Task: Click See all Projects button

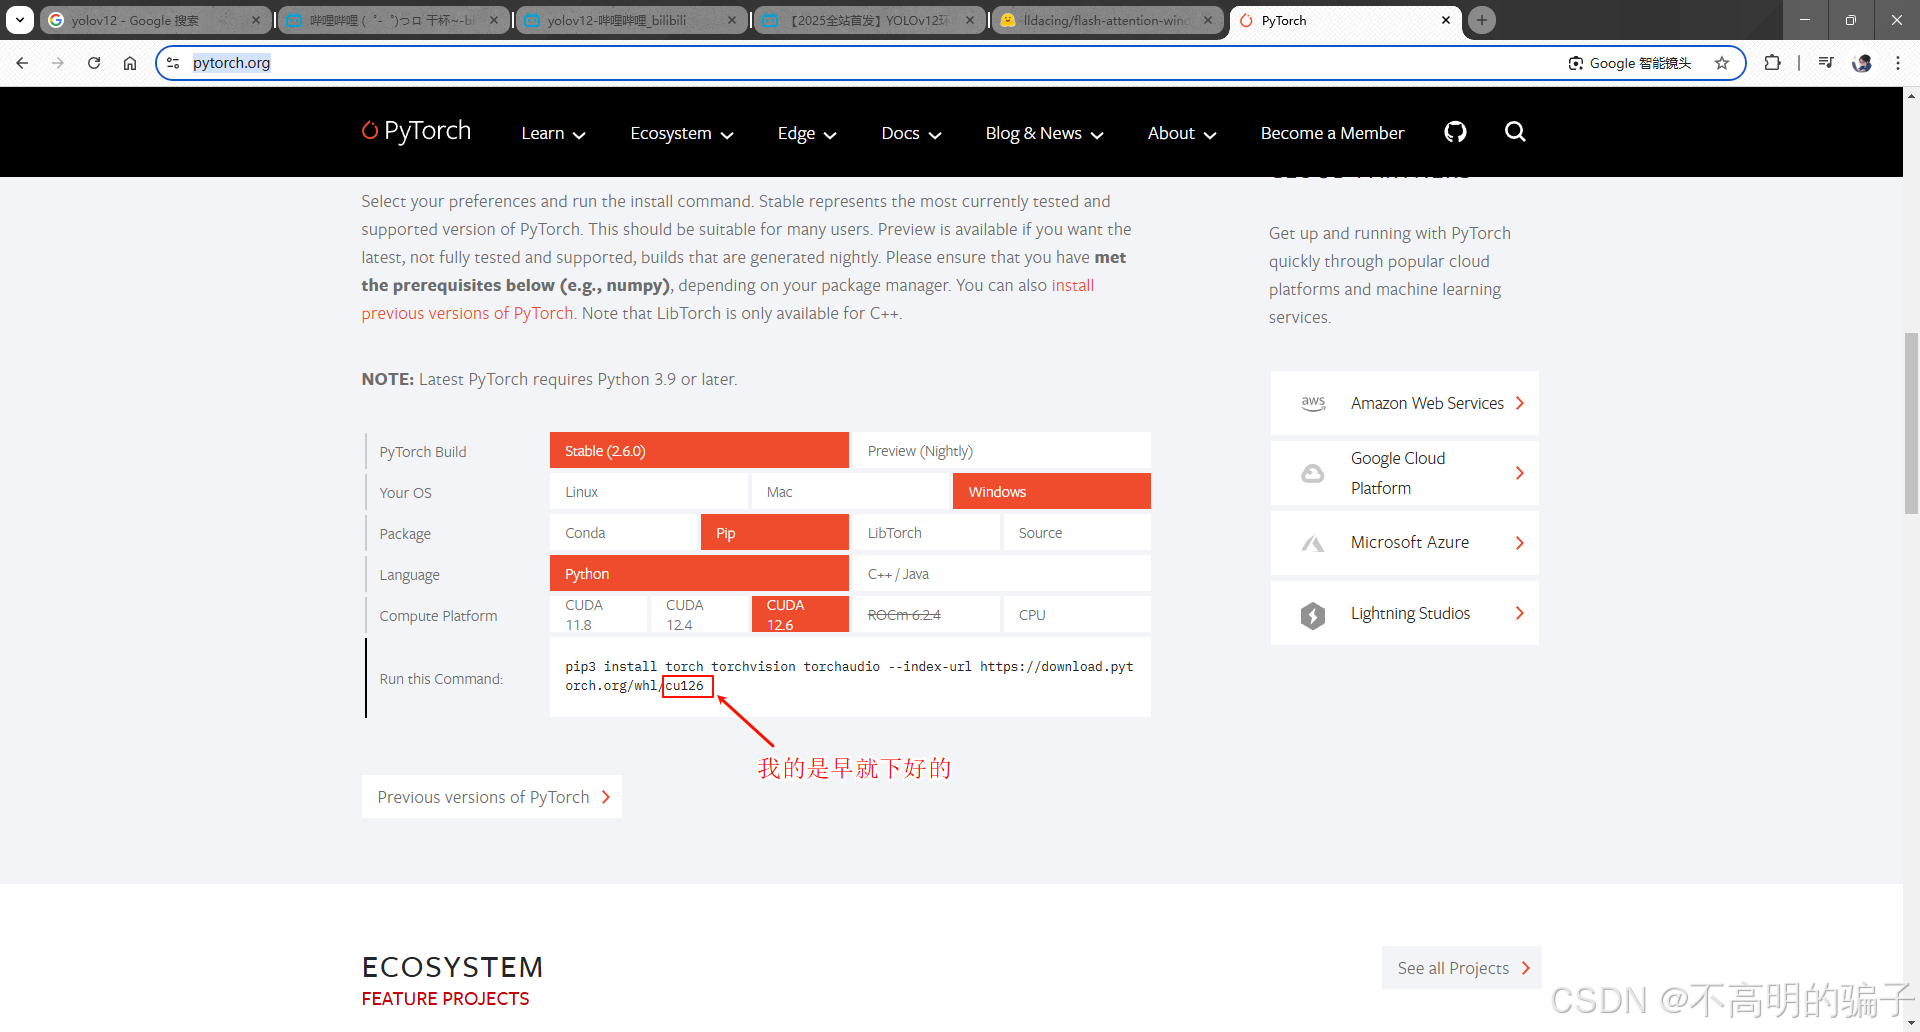Action: click(x=1462, y=968)
